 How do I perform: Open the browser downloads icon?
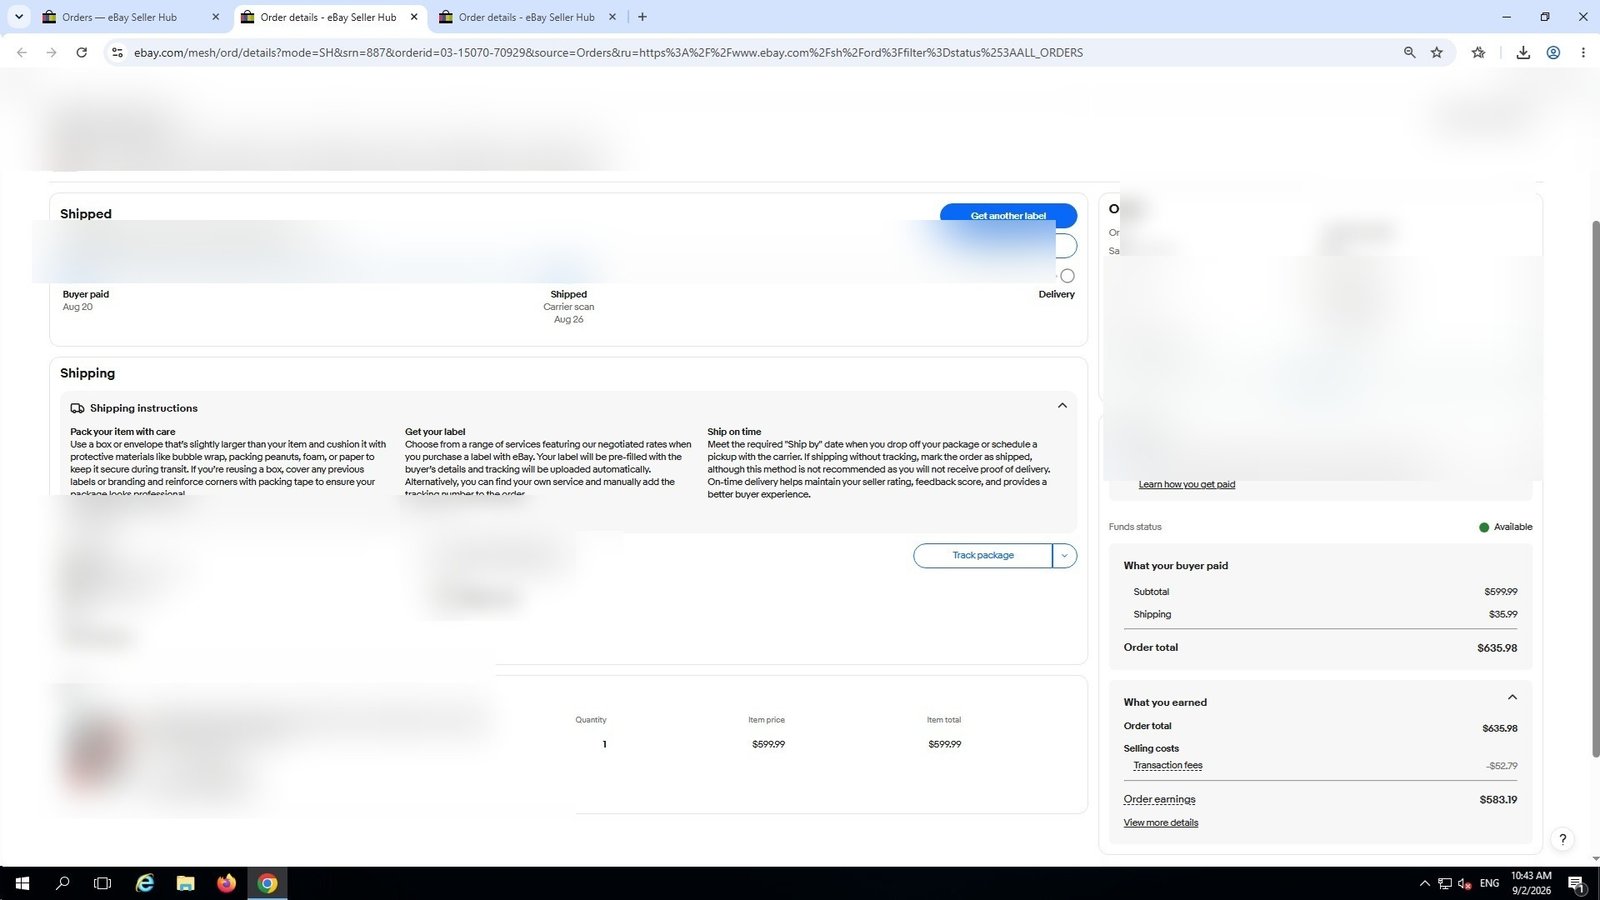click(x=1523, y=52)
